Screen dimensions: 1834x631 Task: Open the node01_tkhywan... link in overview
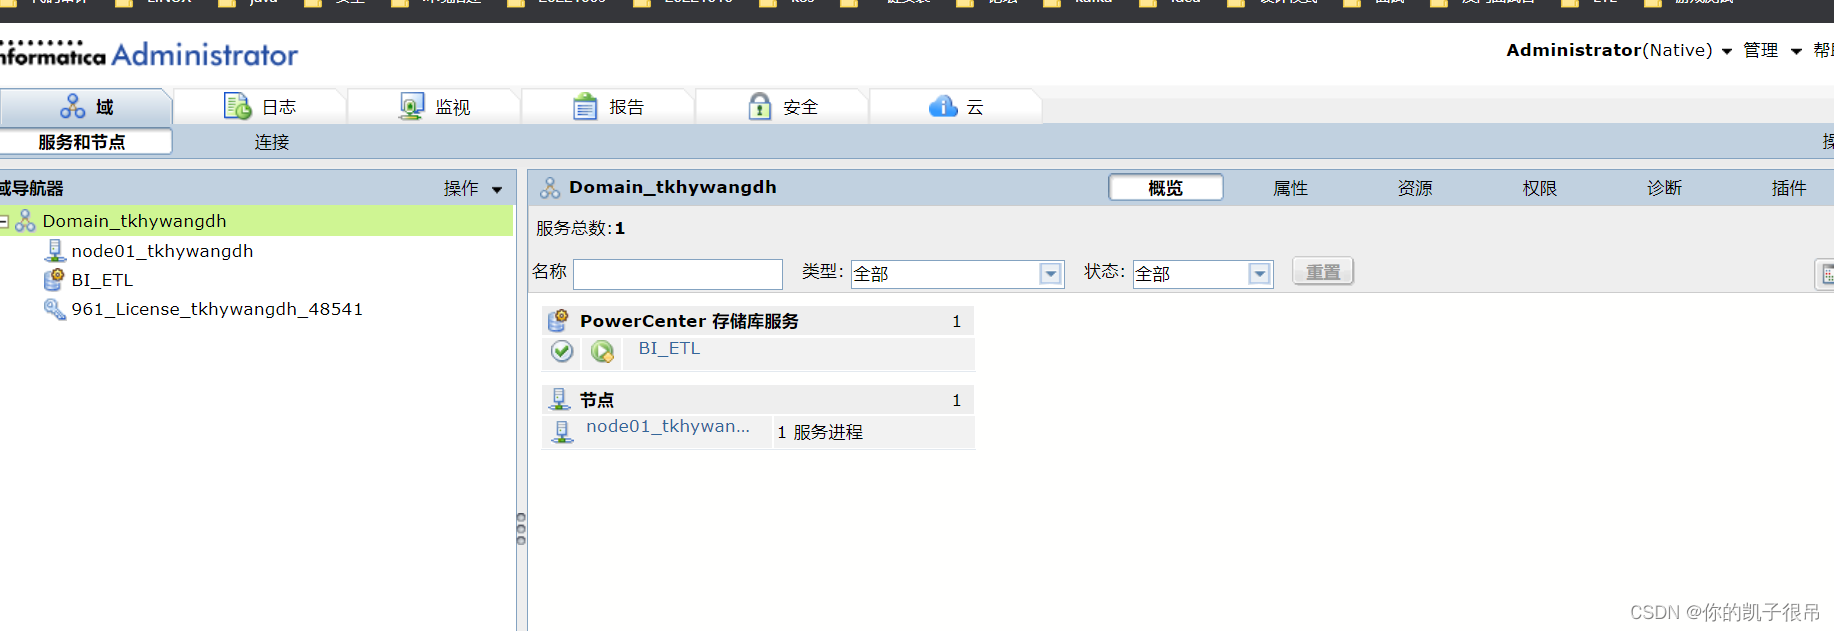click(x=668, y=426)
